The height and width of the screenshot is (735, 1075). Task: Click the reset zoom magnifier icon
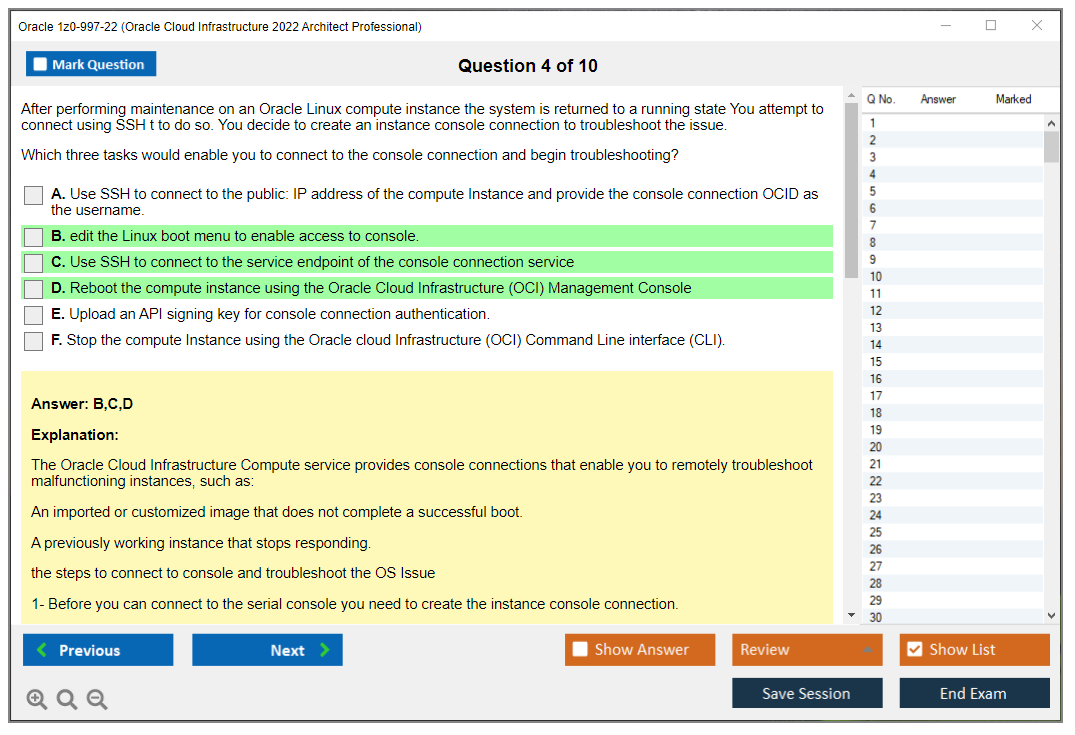67,700
